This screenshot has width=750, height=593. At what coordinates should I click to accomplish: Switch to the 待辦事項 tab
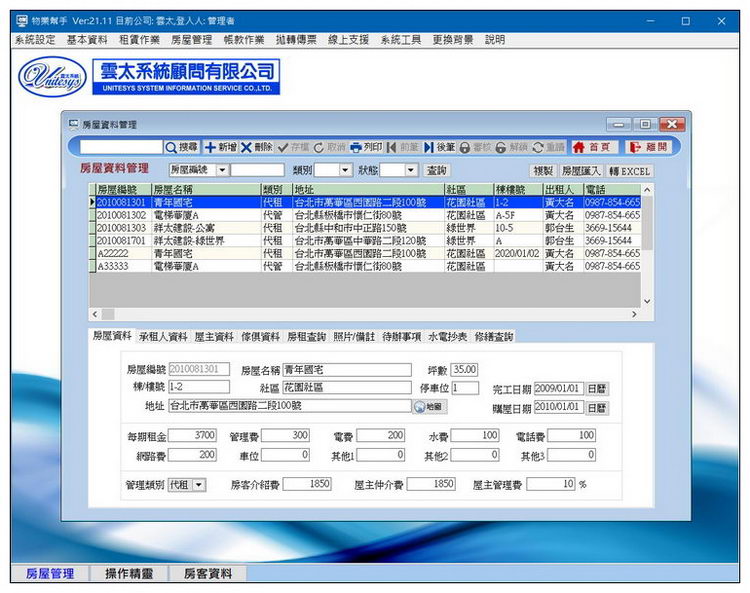[x=402, y=337]
